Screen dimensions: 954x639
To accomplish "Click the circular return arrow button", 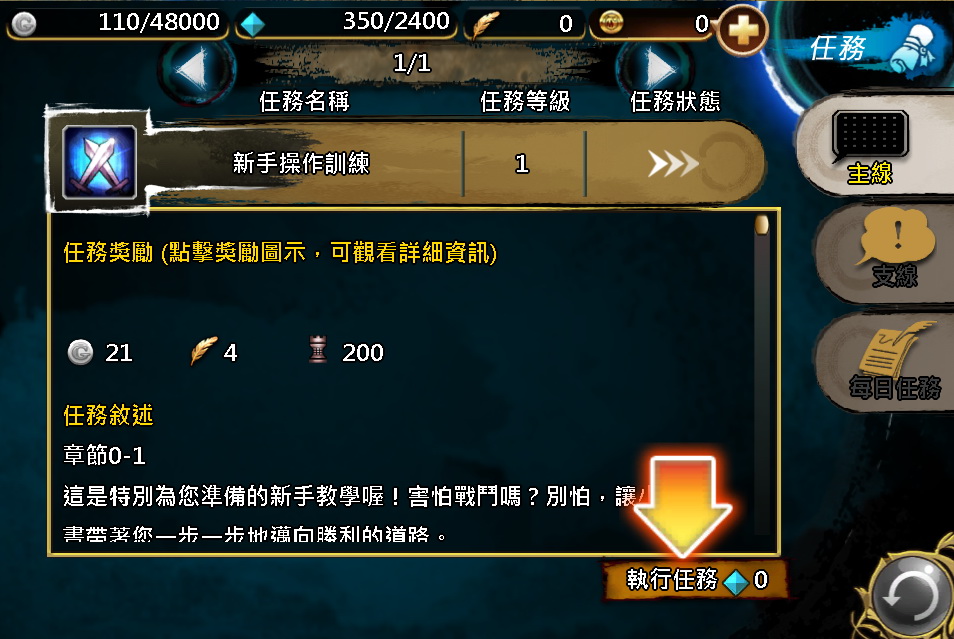I will tap(911, 595).
